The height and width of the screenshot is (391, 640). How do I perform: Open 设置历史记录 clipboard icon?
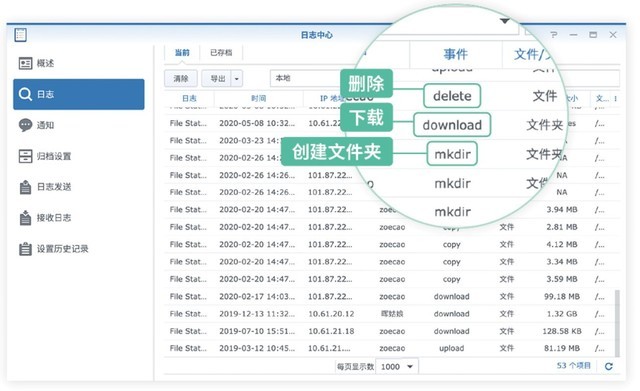point(25,249)
